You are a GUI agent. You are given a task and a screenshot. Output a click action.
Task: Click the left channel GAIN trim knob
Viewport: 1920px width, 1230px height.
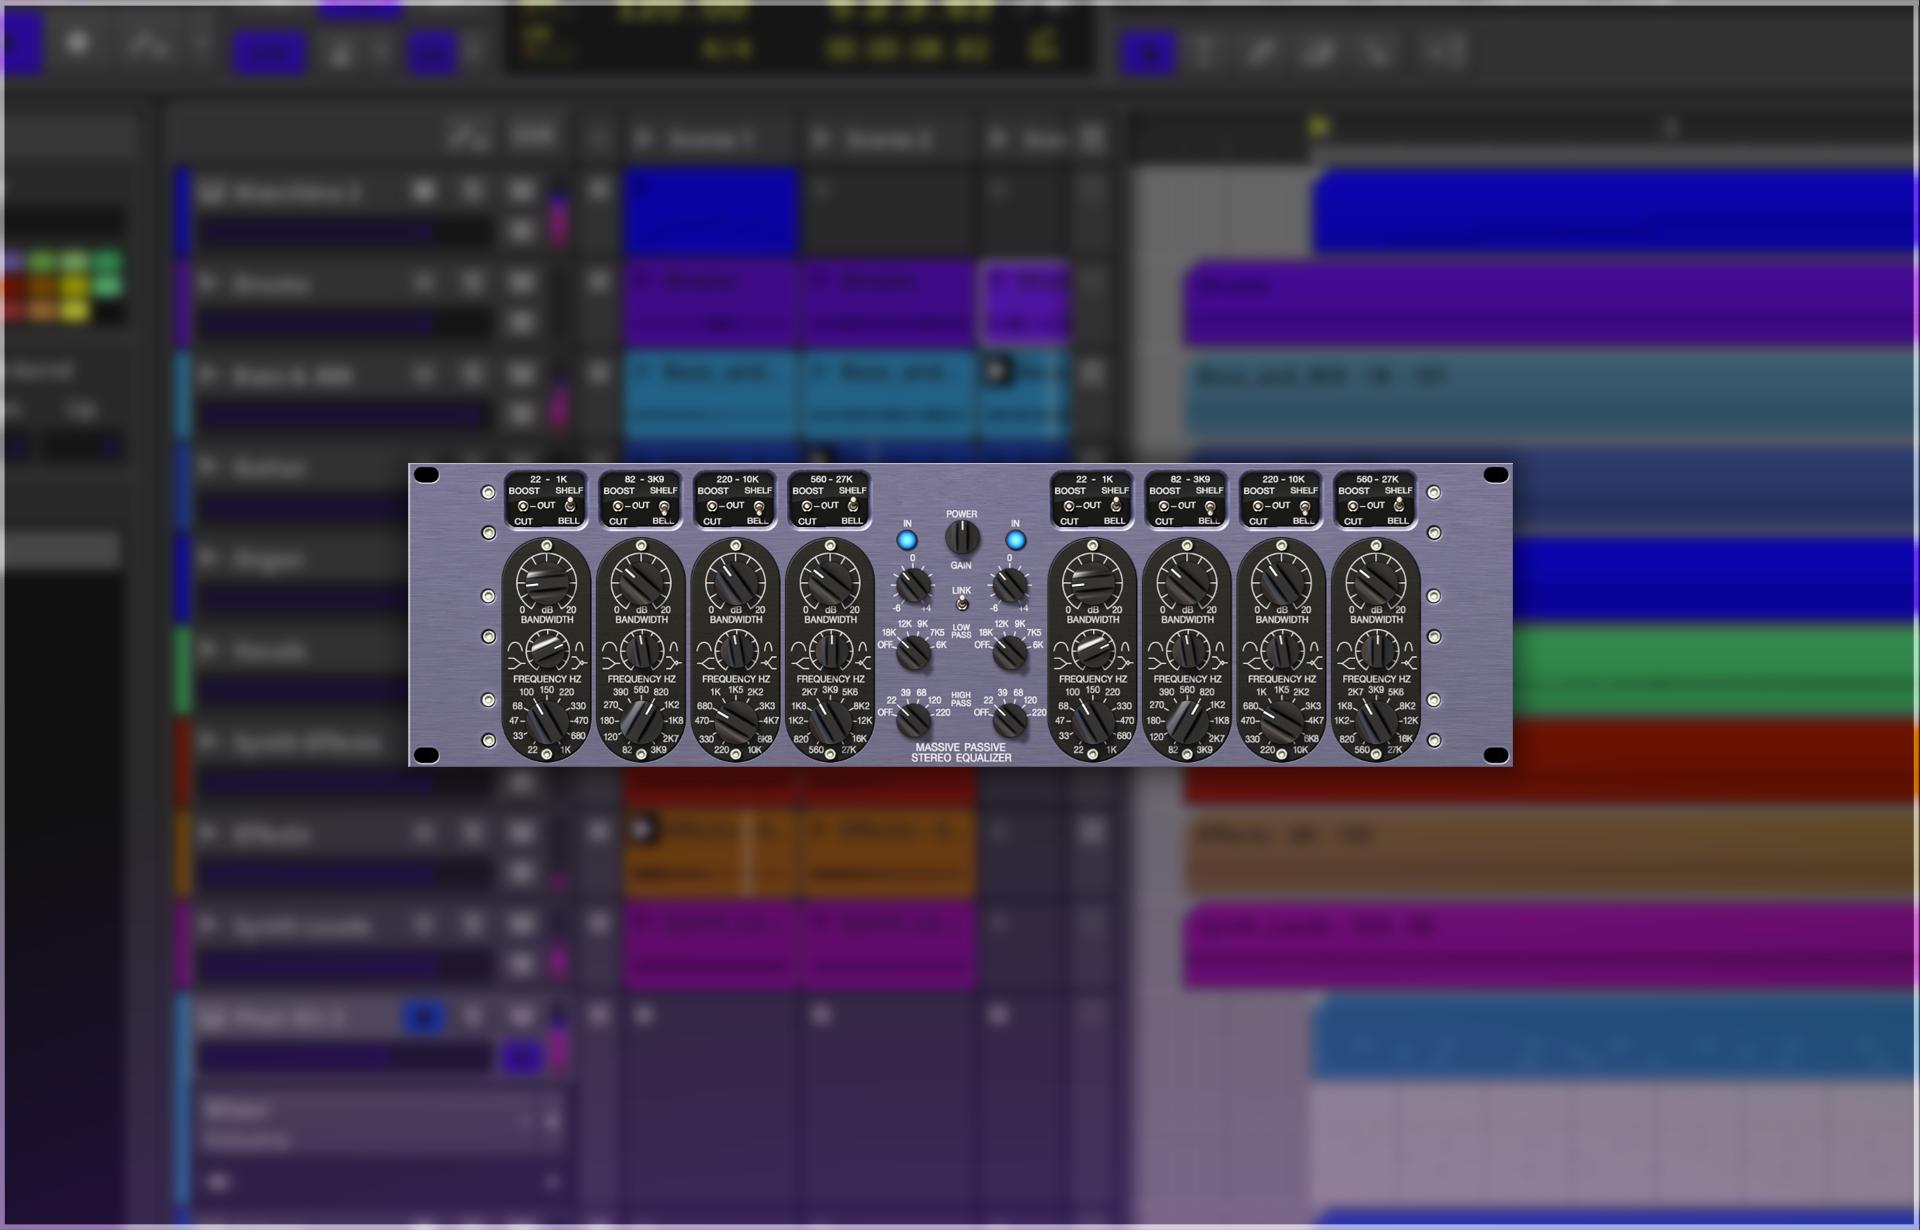tap(913, 586)
